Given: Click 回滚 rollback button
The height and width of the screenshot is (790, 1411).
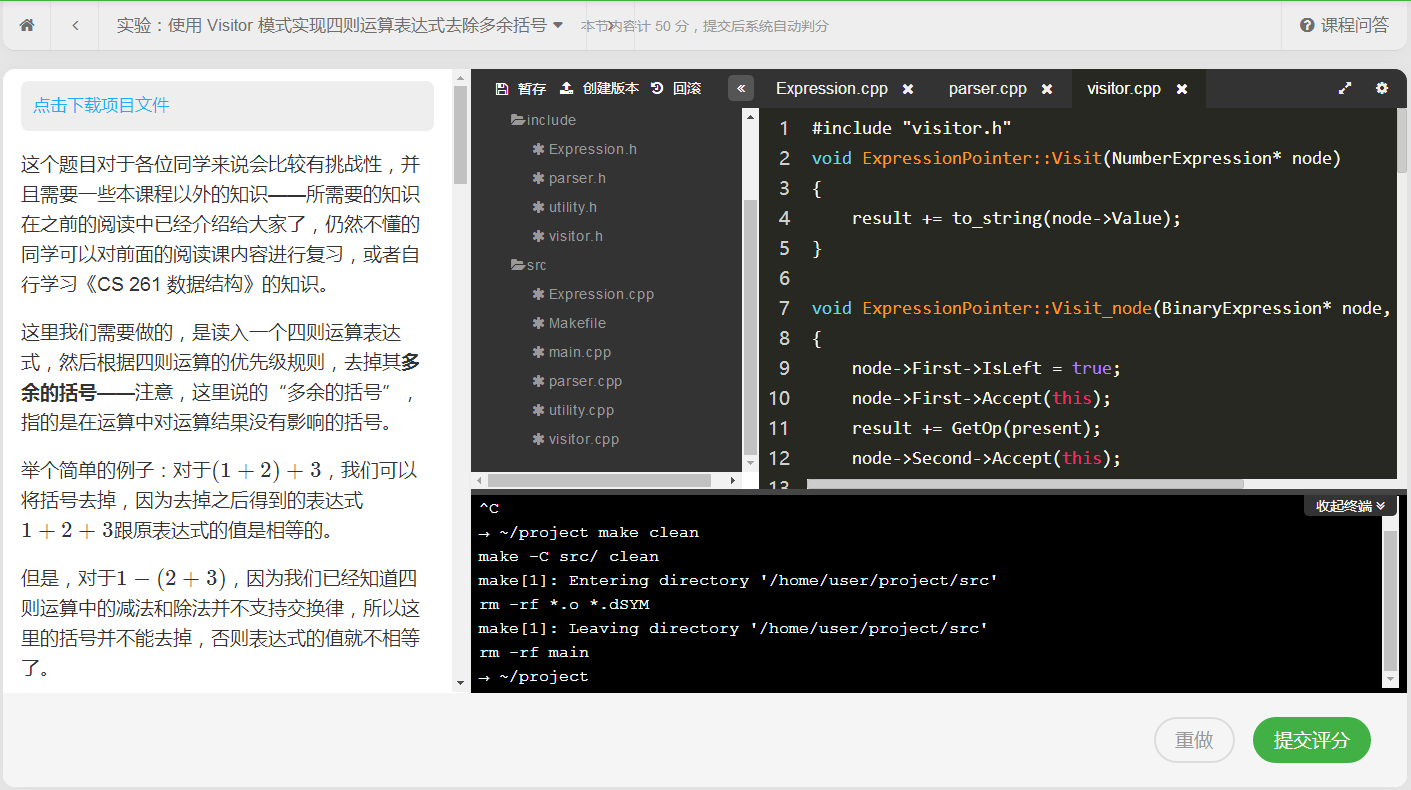Looking at the screenshot, I should (676, 88).
